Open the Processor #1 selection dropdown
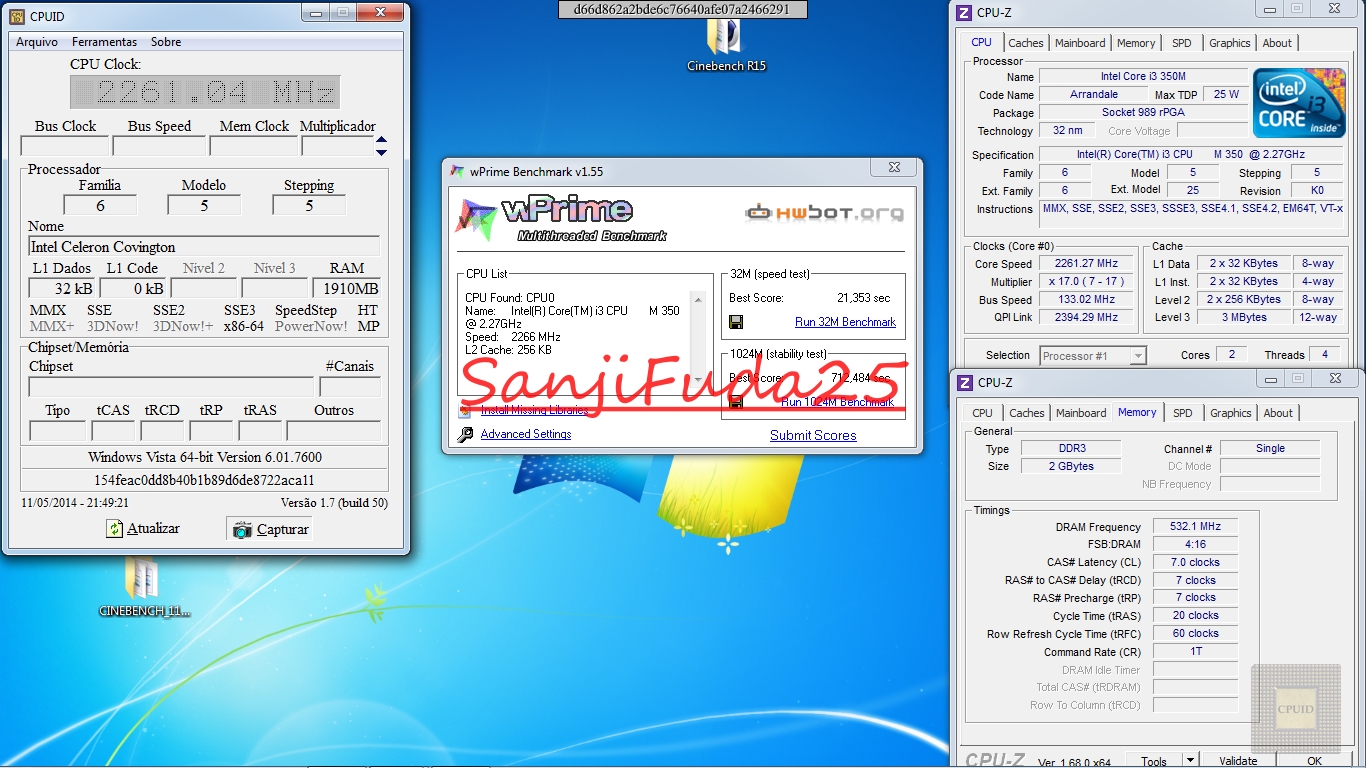1366x768 pixels. 1138,356
